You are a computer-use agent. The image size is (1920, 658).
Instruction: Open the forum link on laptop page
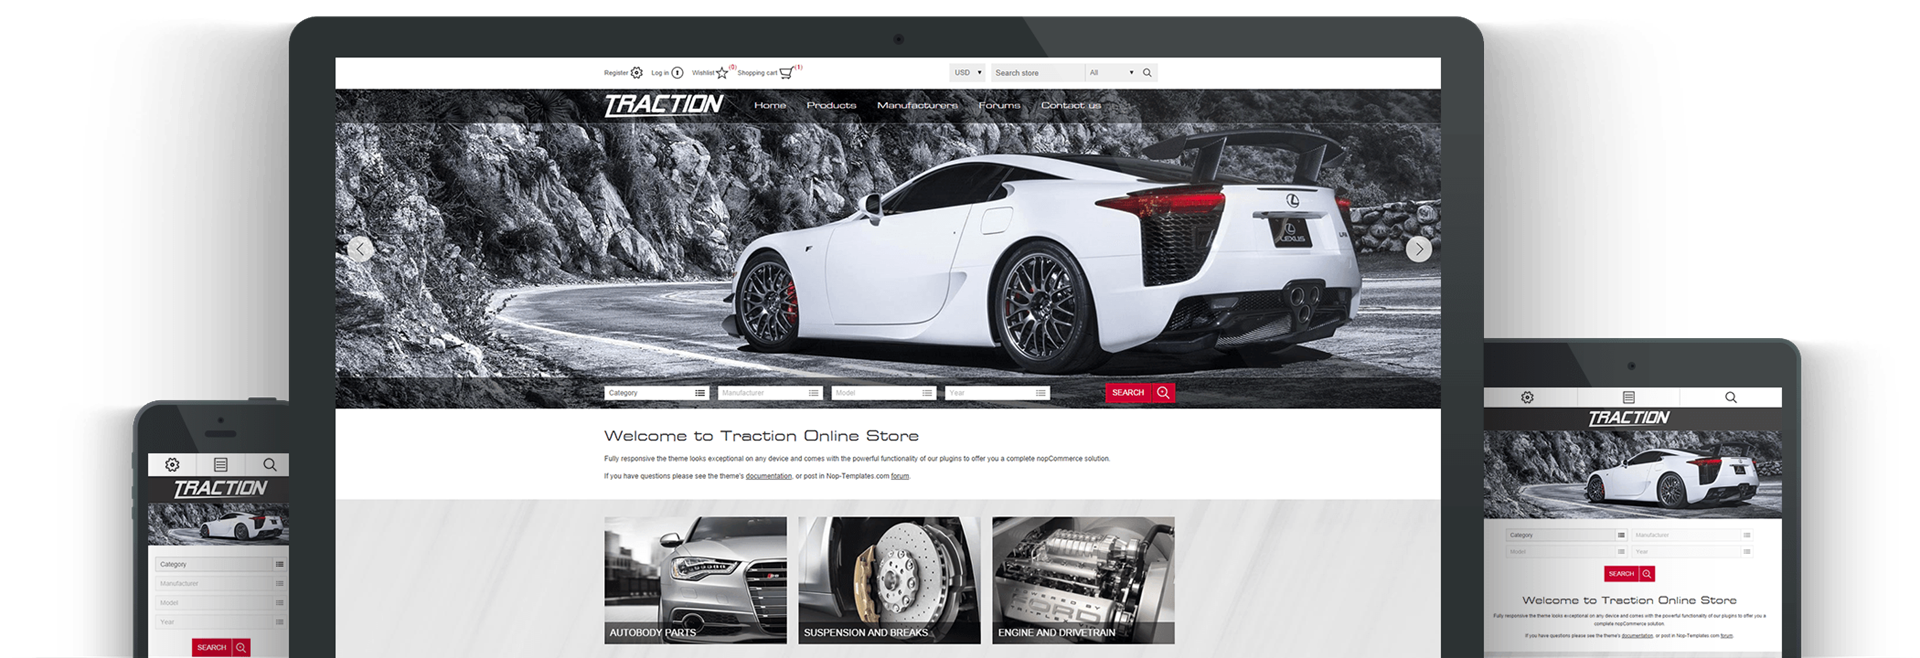[x=900, y=476]
